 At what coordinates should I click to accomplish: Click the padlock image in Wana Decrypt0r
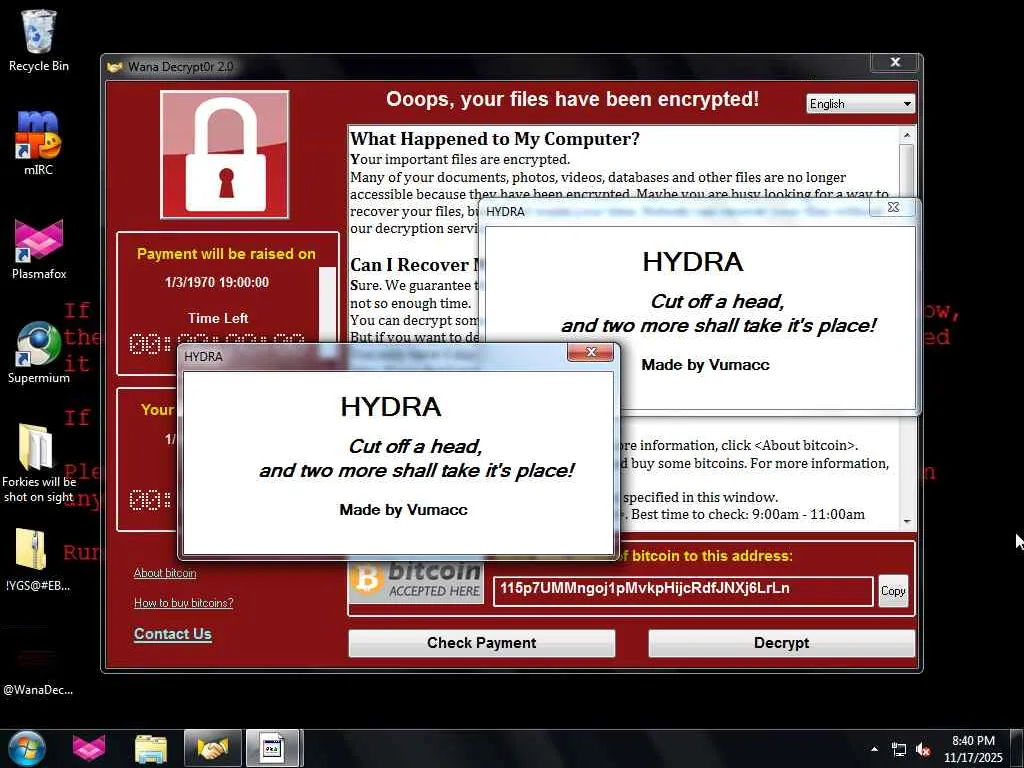click(x=225, y=155)
